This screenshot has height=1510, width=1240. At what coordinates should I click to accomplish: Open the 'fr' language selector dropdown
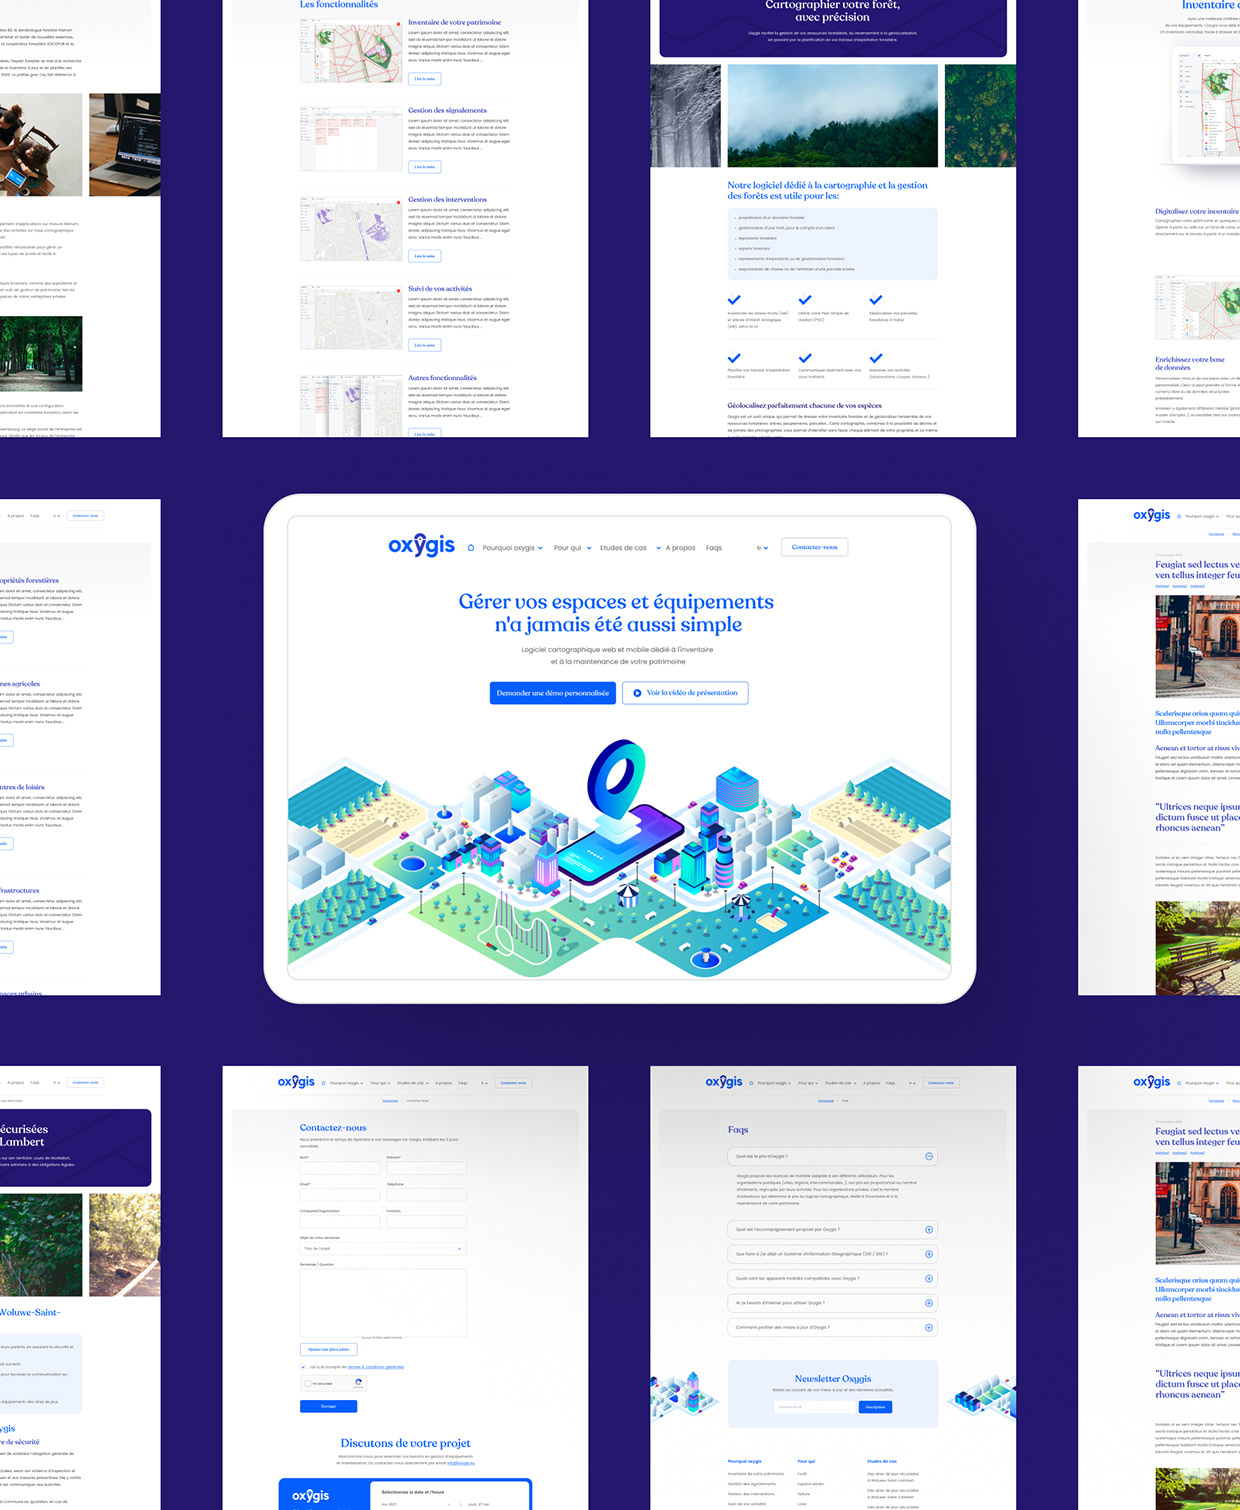(761, 548)
